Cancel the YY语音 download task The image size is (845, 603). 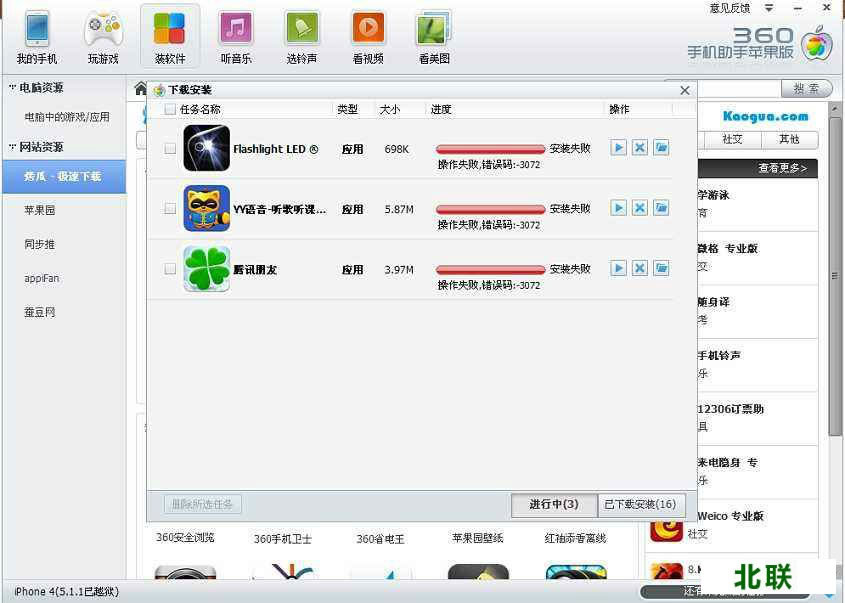click(x=640, y=208)
